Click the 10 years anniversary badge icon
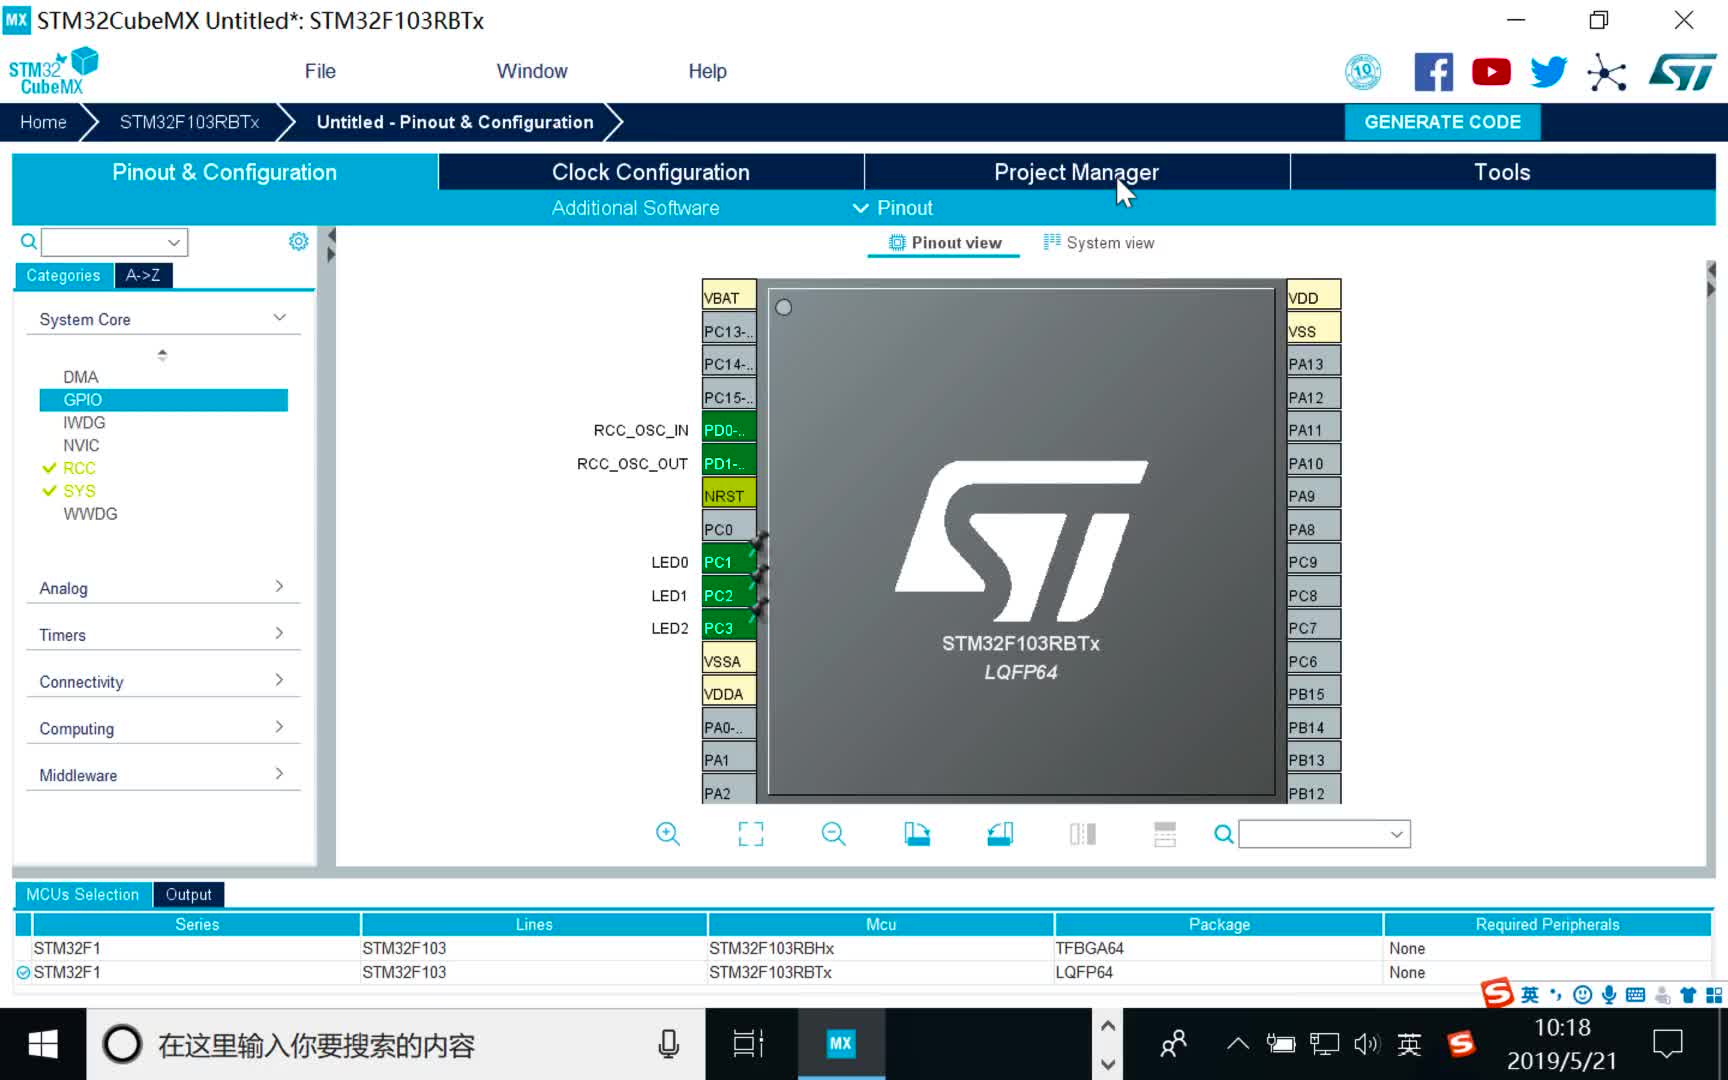The width and height of the screenshot is (1728, 1080). [1363, 72]
